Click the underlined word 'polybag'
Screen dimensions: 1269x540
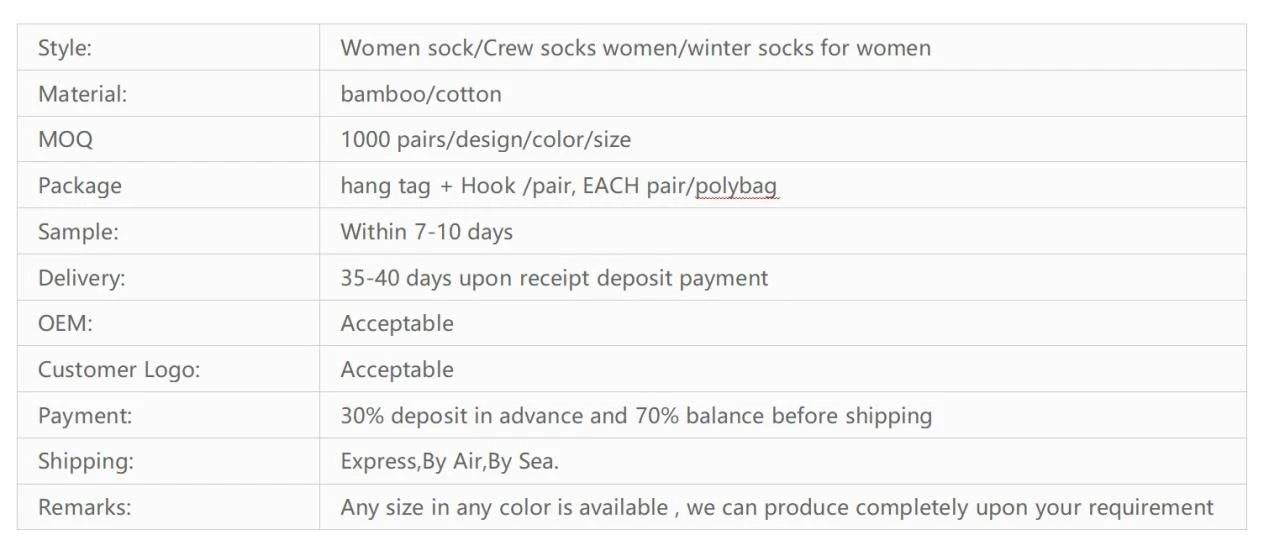736,187
